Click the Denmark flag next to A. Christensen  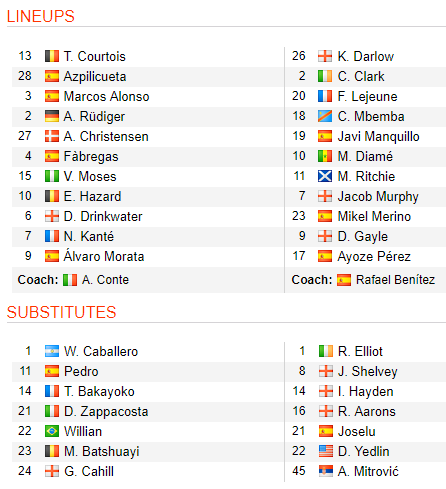coord(52,136)
